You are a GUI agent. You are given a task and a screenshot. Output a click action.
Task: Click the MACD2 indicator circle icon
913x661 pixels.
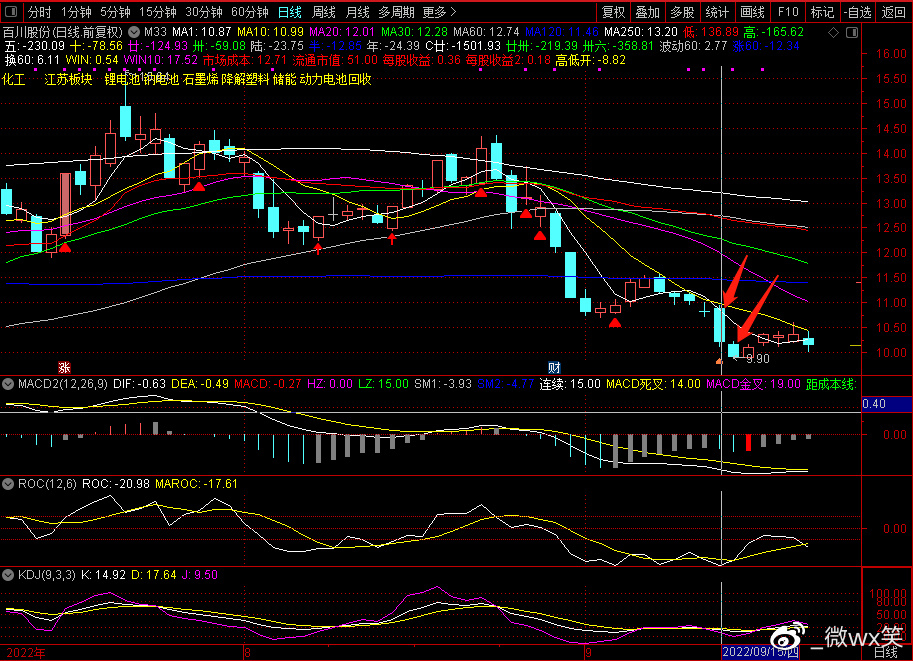(8, 383)
